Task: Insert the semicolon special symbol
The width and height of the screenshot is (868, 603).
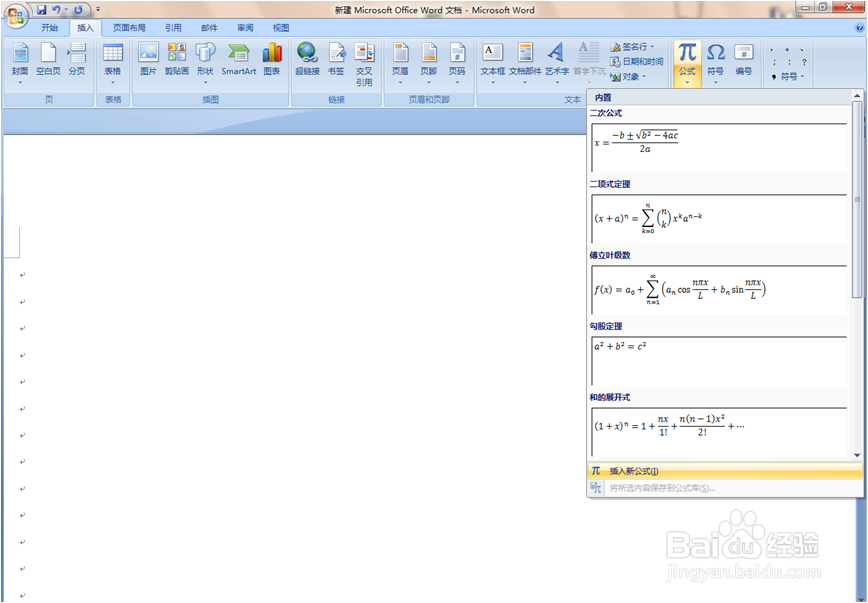Action: 774,63
